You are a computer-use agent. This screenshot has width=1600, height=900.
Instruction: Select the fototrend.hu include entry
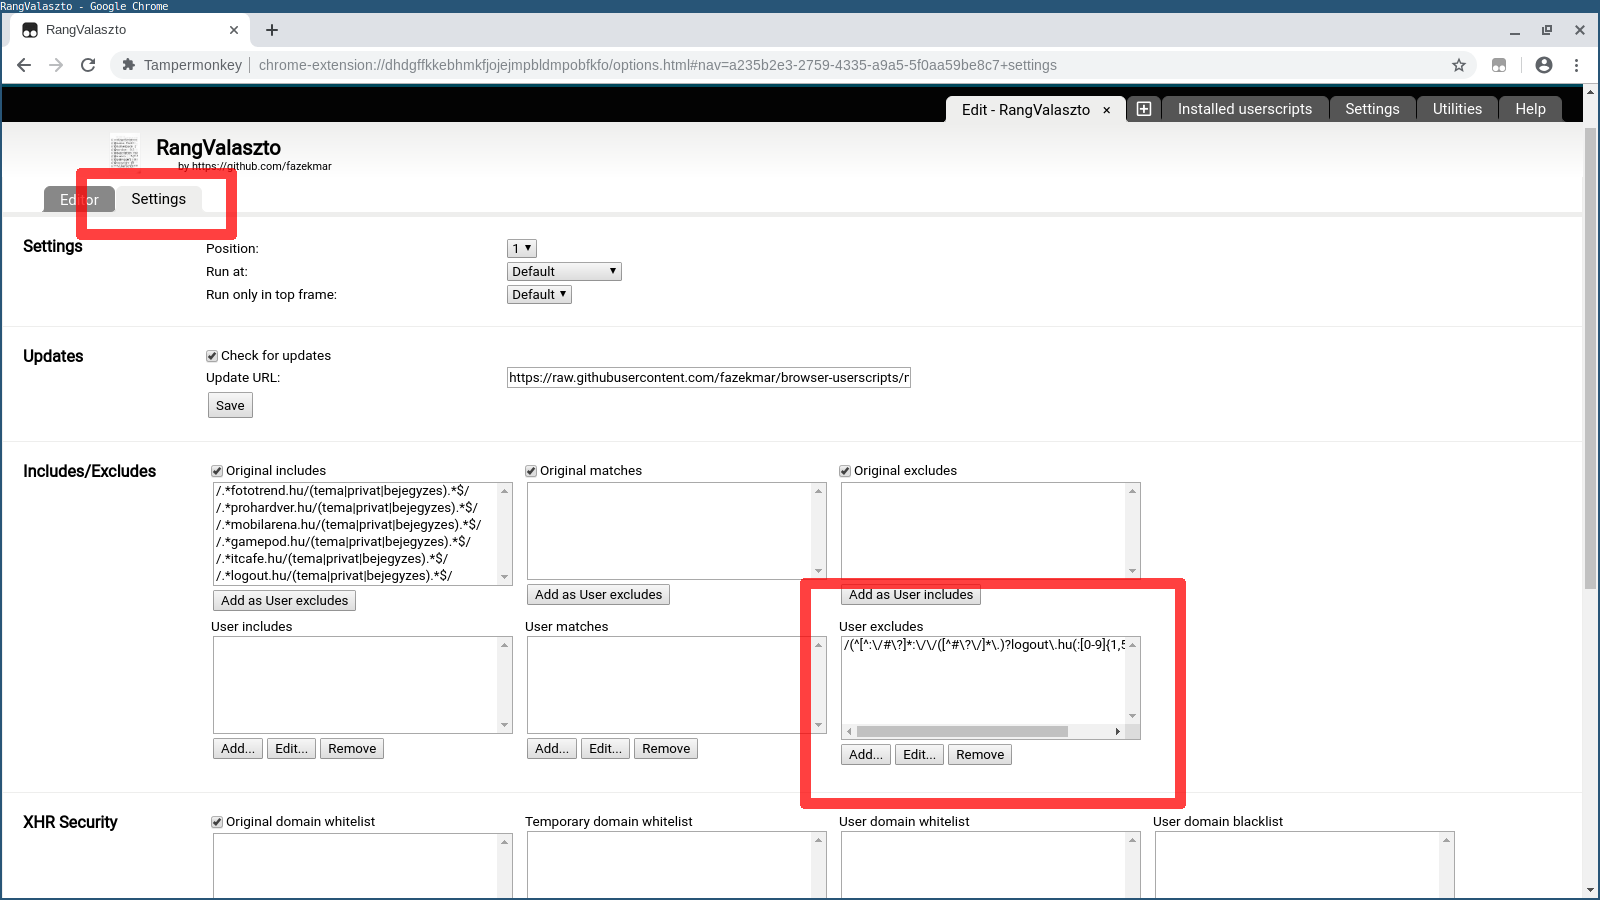tap(355, 491)
